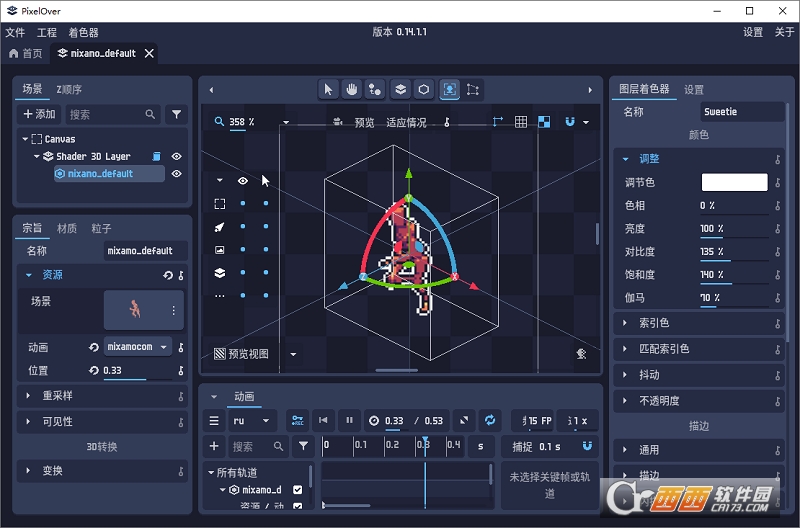800x528 pixels.
Task: Collapse the 调整 section
Action: coord(625,159)
